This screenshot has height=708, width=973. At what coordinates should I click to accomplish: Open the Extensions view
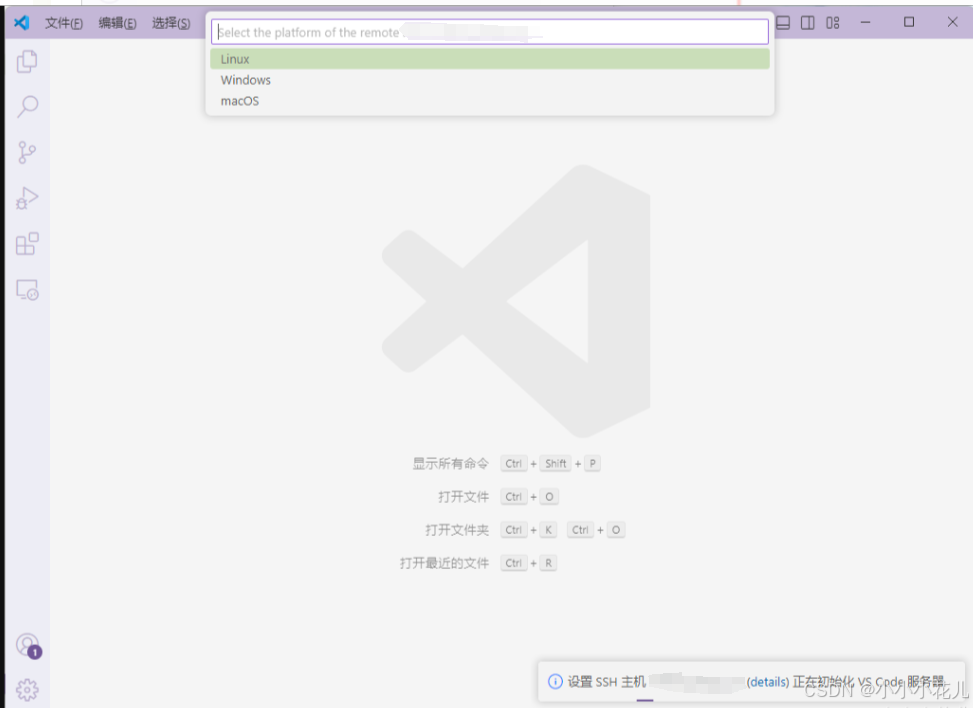pos(27,244)
